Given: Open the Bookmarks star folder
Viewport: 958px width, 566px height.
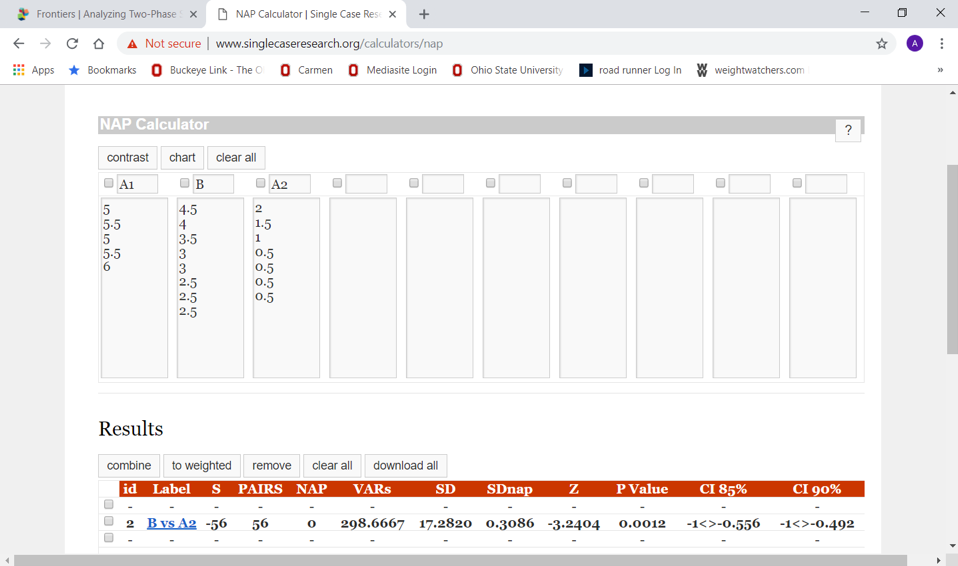Looking at the screenshot, I should pos(103,70).
